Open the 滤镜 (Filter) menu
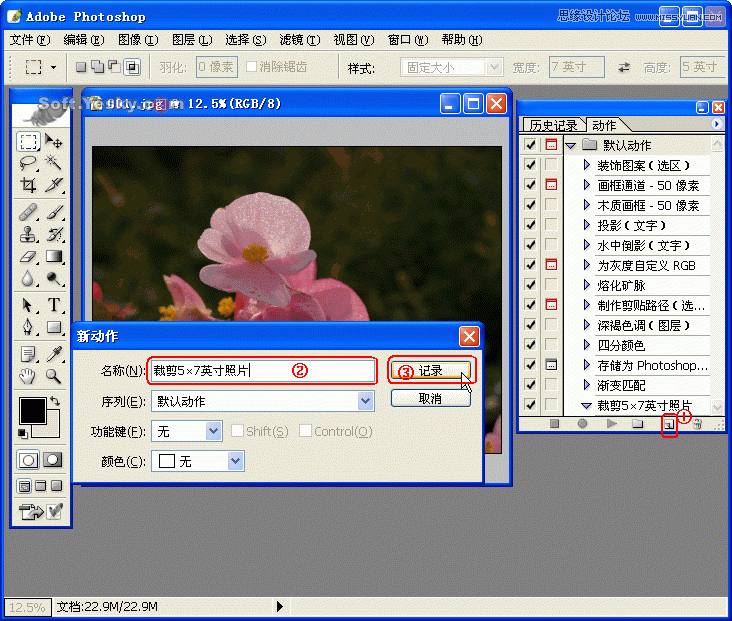The width and height of the screenshot is (732, 621). pyautogui.click(x=299, y=40)
